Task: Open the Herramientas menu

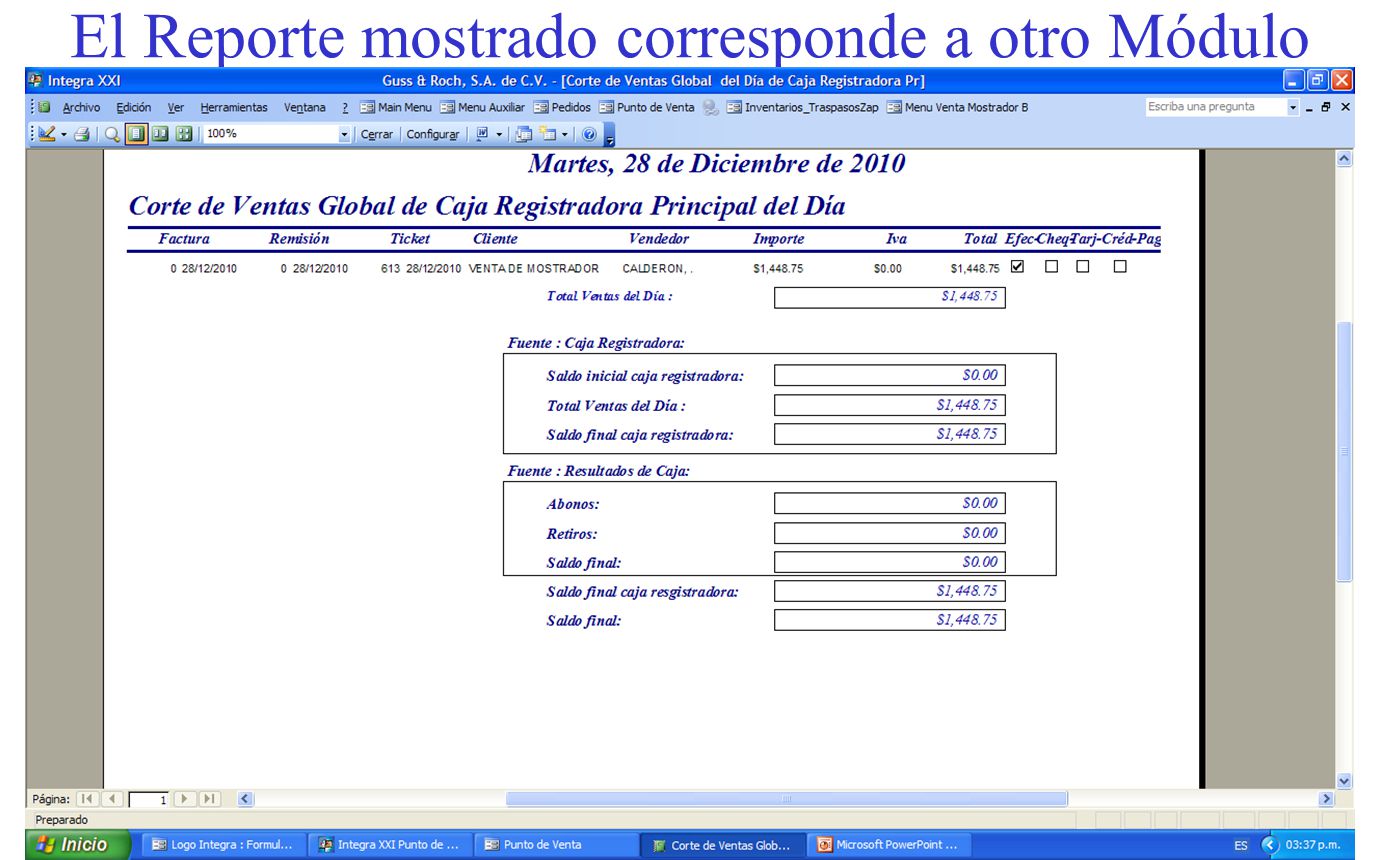Action: click(x=234, y=107)
